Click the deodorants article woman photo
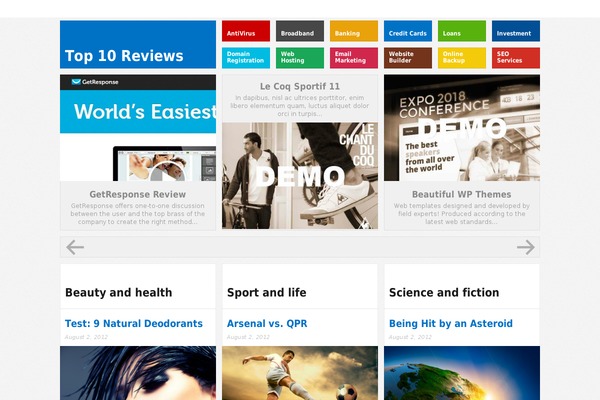Viewport: 600px width, 400px height. [138, 373]
